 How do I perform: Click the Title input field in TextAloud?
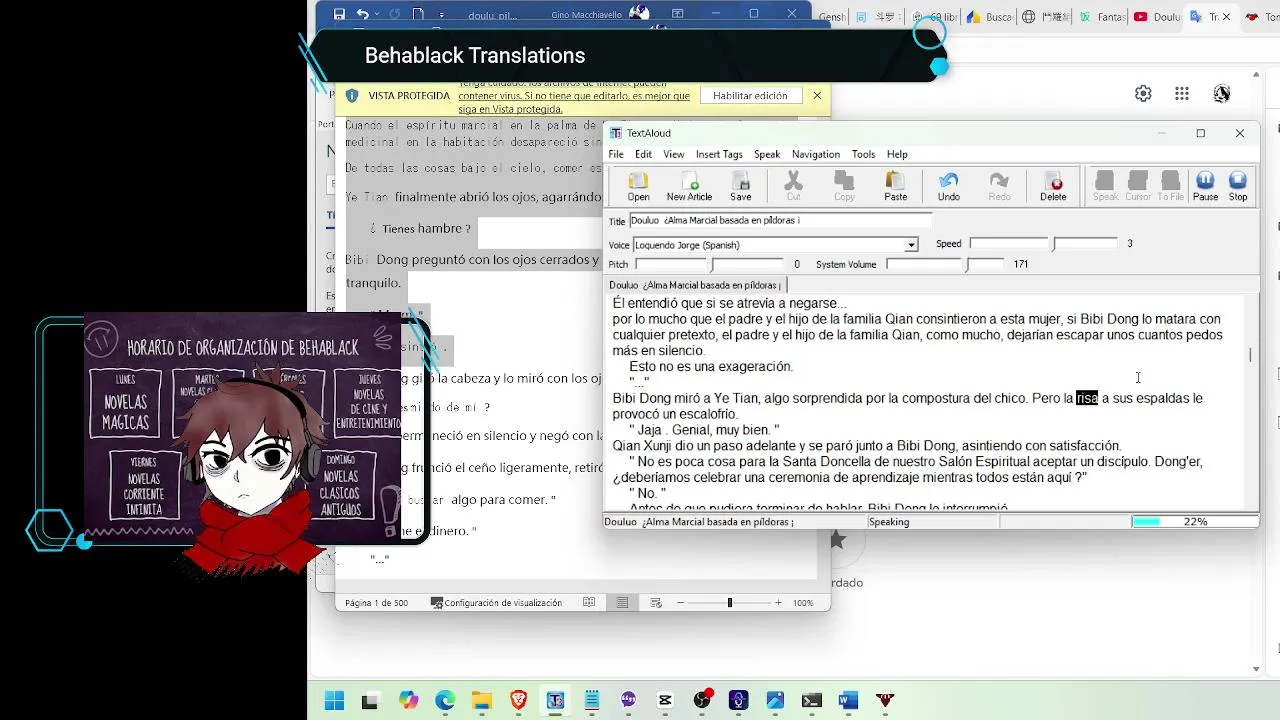[x=780, y=220]
